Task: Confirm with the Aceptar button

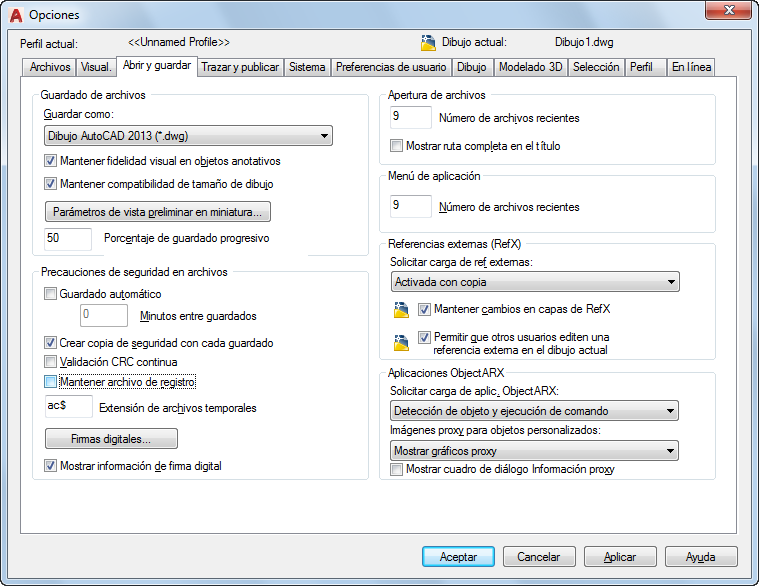Action: tap(458, 557)
